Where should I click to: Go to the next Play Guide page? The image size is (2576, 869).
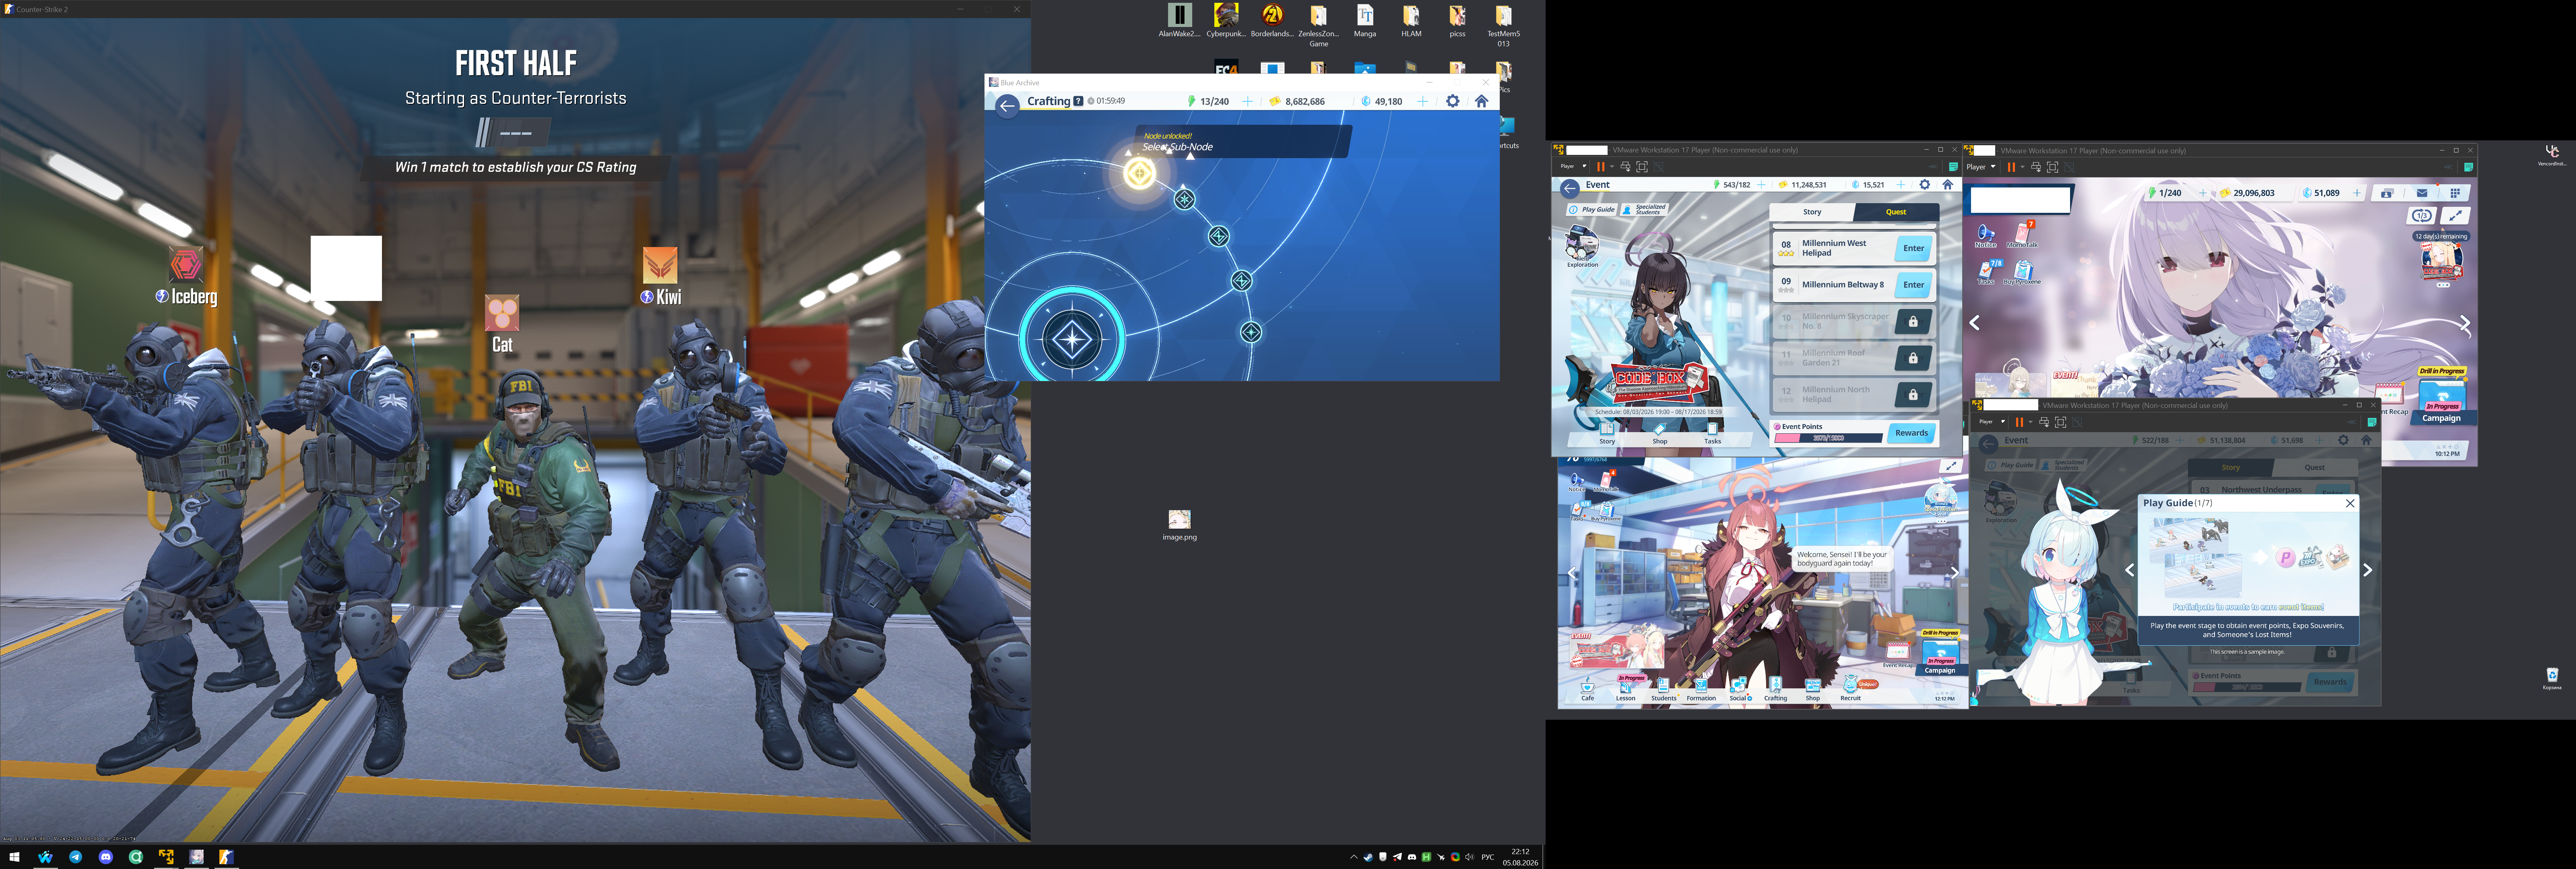pos(2367,570)
